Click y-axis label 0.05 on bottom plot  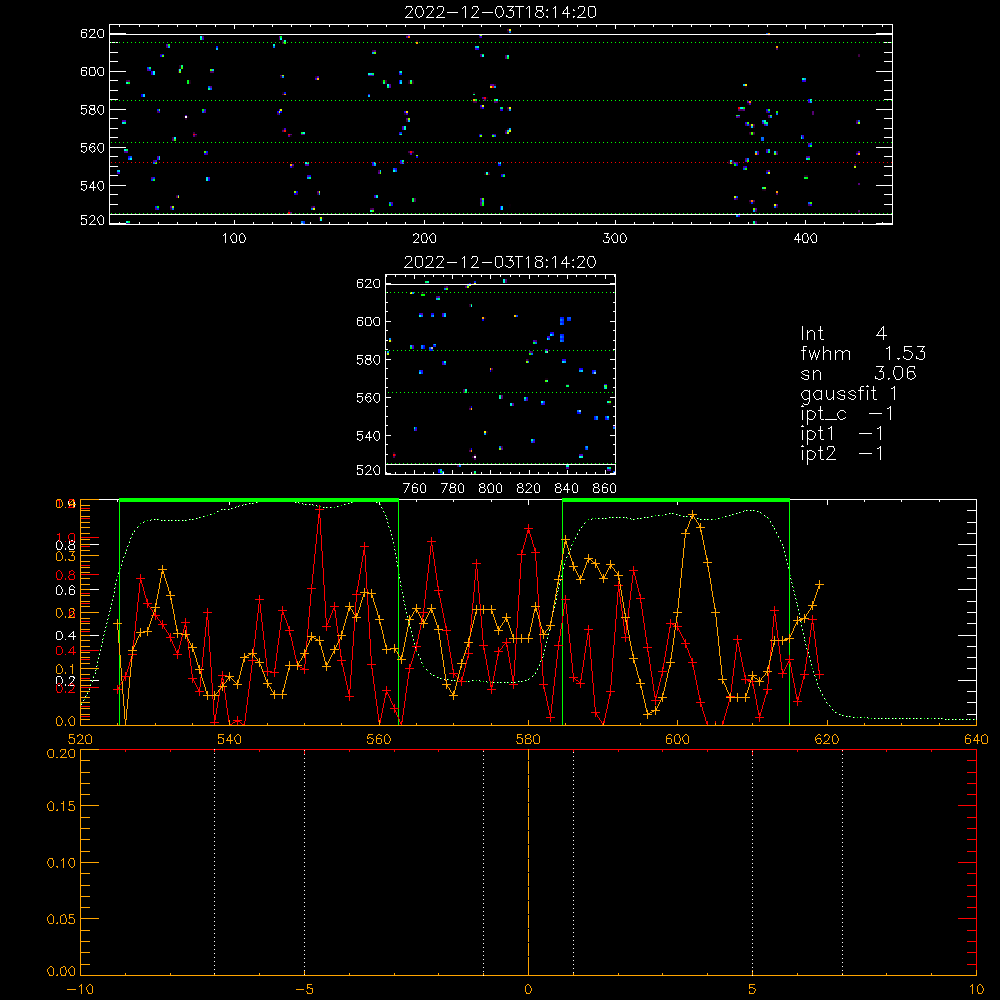(x=61, y=919)
